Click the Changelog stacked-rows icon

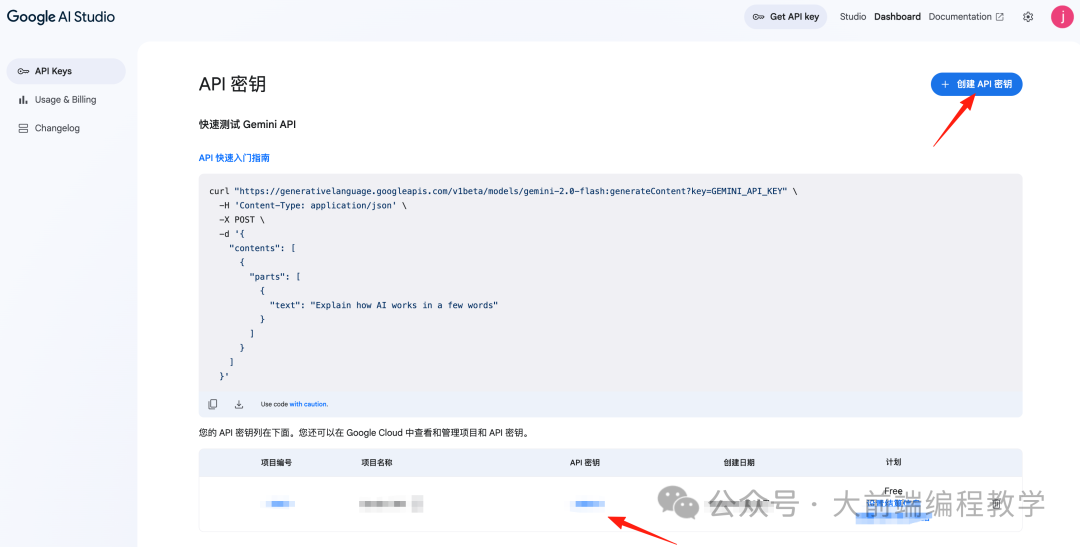[23, 128]
